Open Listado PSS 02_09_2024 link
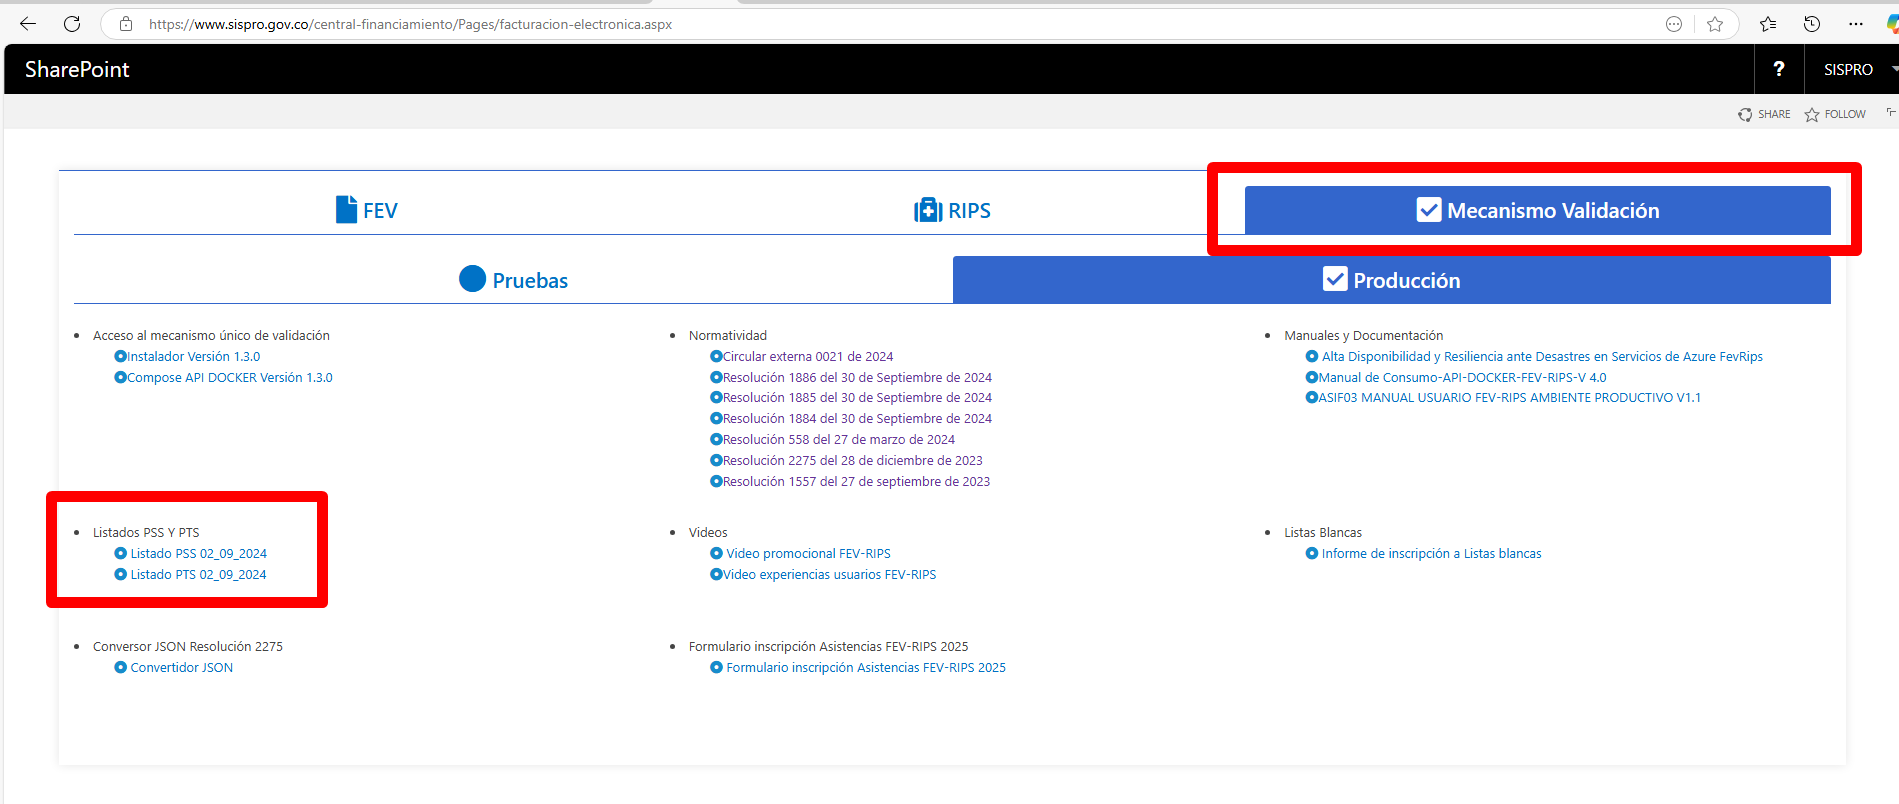Image resolution: width=1899 pixels, height=804 pixels. (x=198, y=554)
